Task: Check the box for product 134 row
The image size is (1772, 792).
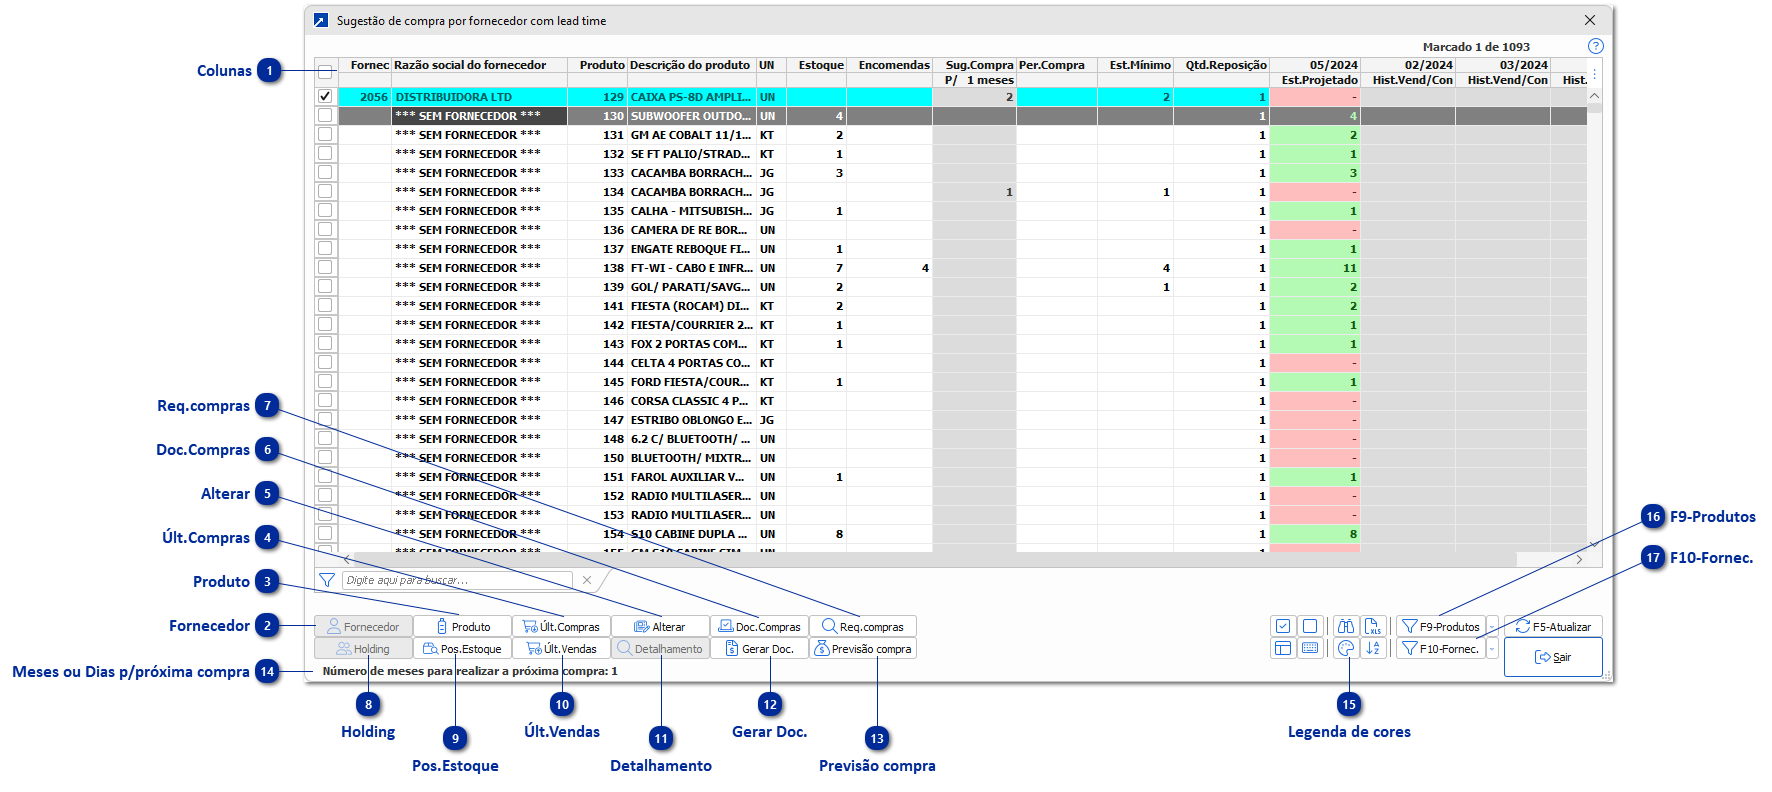Action: click(x=325, y=192)
